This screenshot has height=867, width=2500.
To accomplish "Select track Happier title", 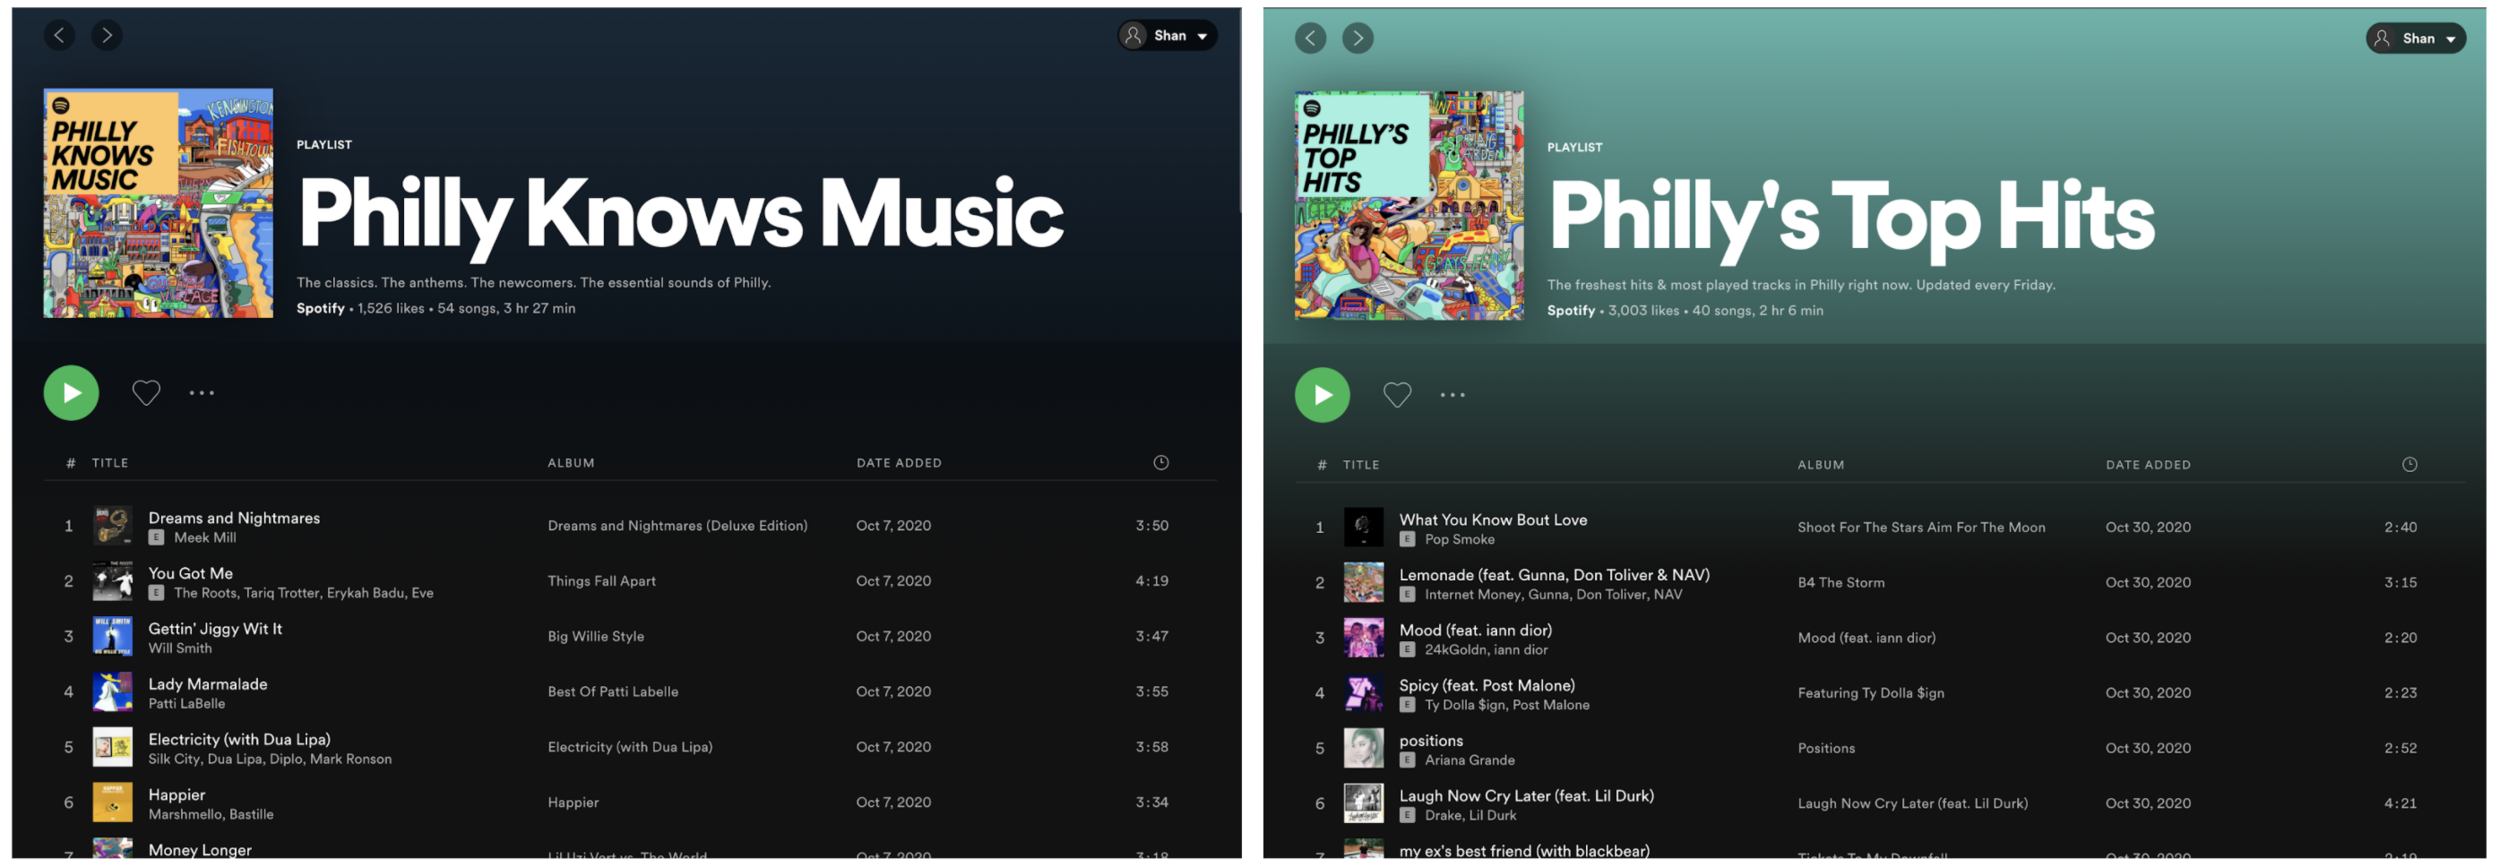I will point(176,795).
